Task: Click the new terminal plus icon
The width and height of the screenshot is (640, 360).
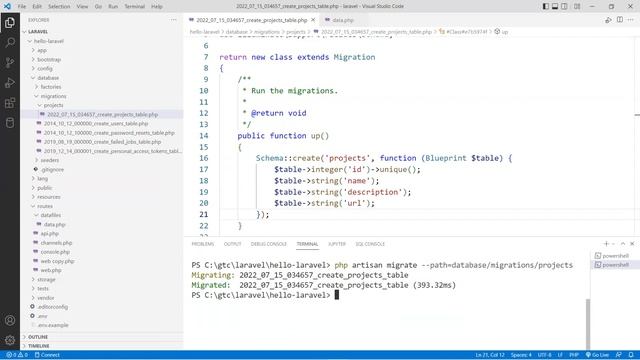Action: (606, 244)
